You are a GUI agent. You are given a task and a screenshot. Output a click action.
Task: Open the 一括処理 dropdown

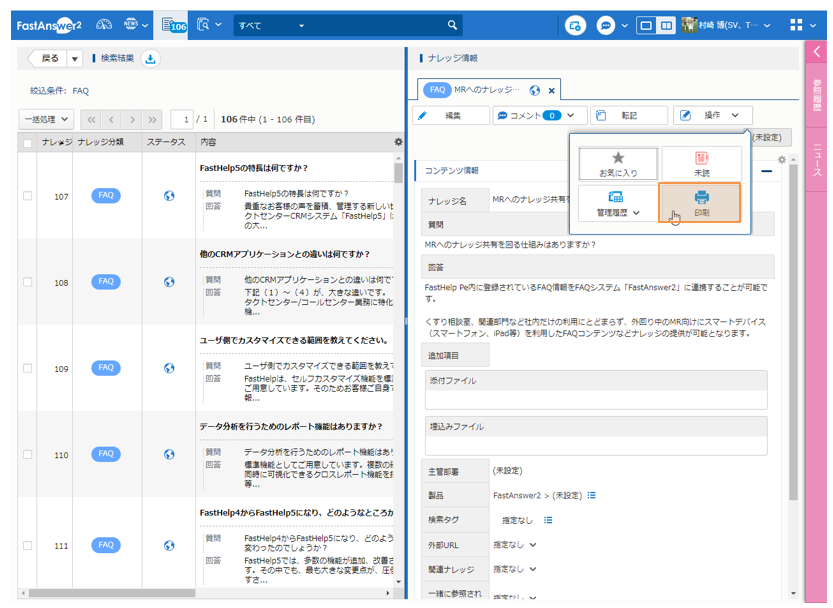coord(46,119)
